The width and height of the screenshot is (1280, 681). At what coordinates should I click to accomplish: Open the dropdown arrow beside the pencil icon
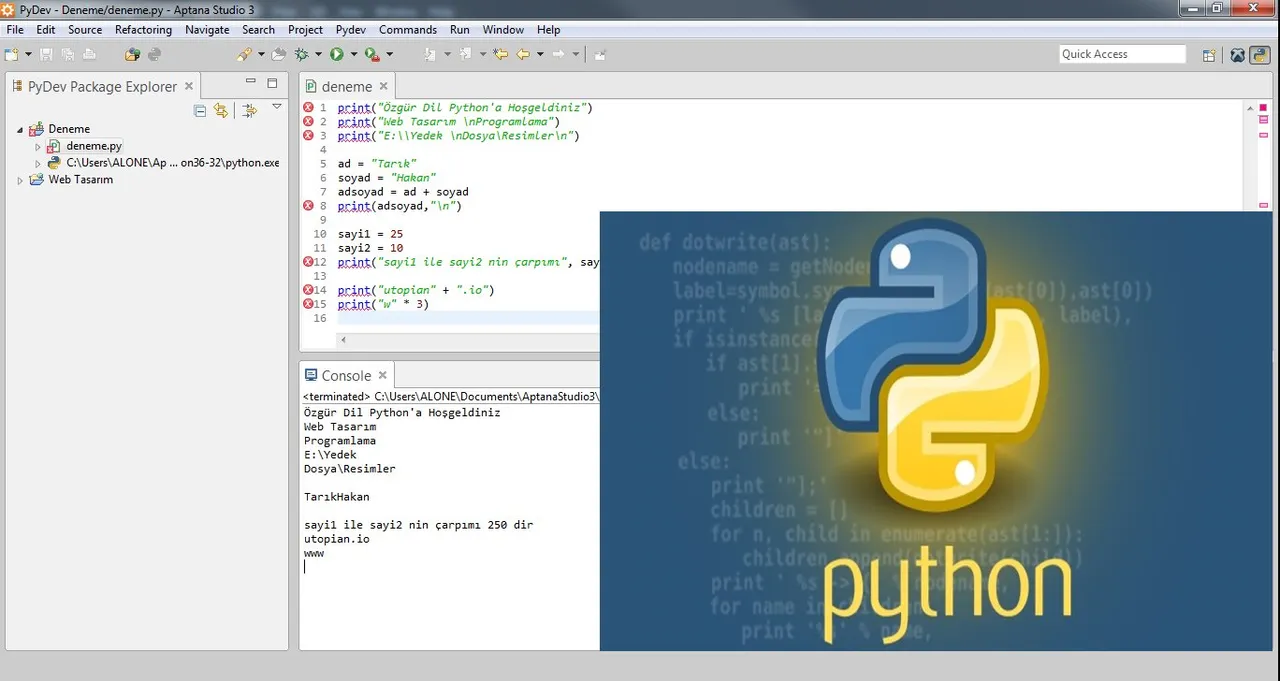(x=261, y=54)
